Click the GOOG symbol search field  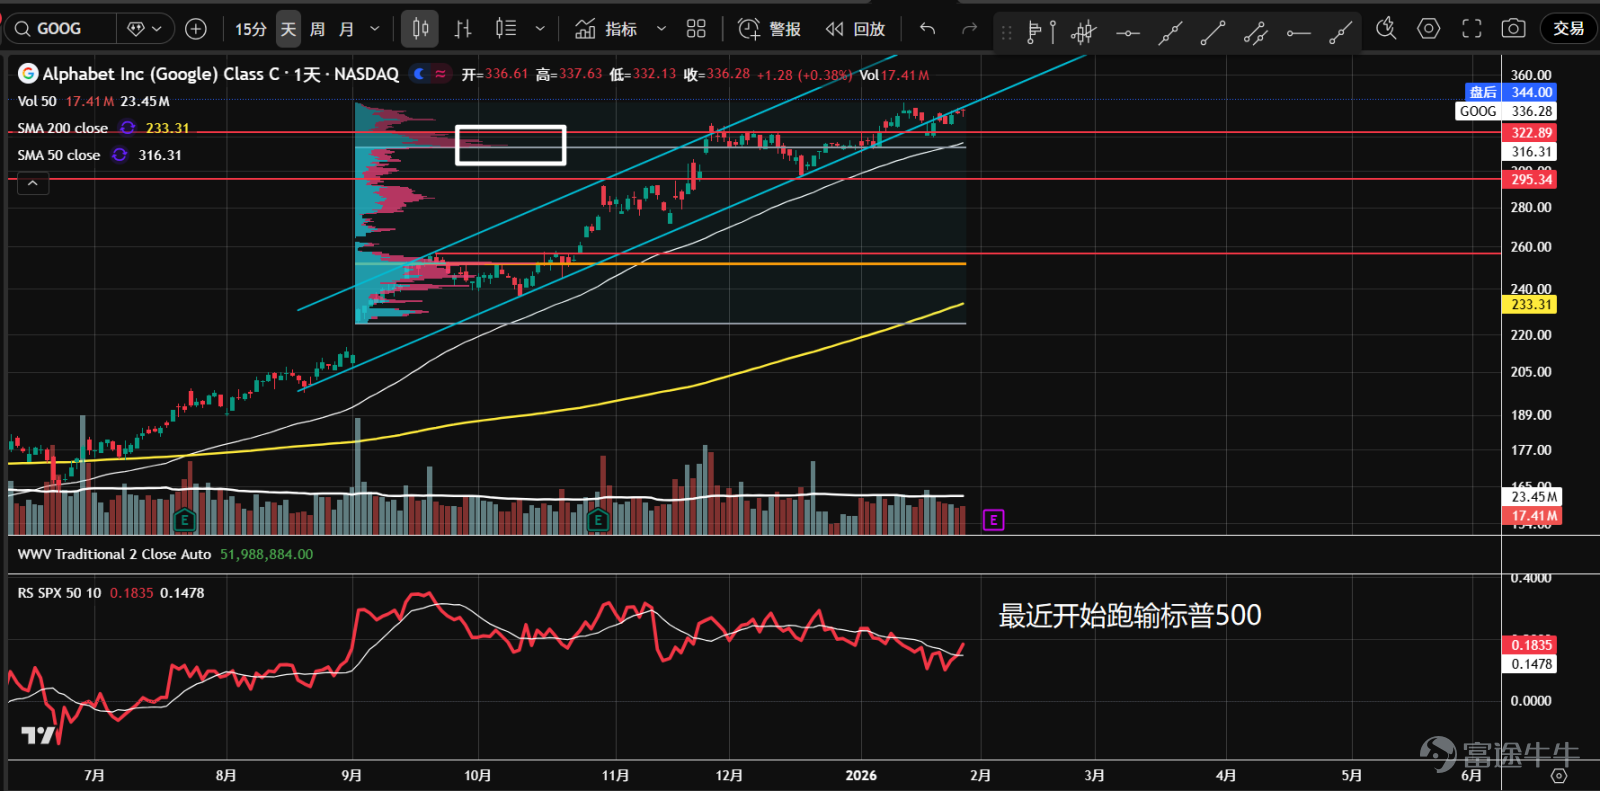[x=60, y=29]
